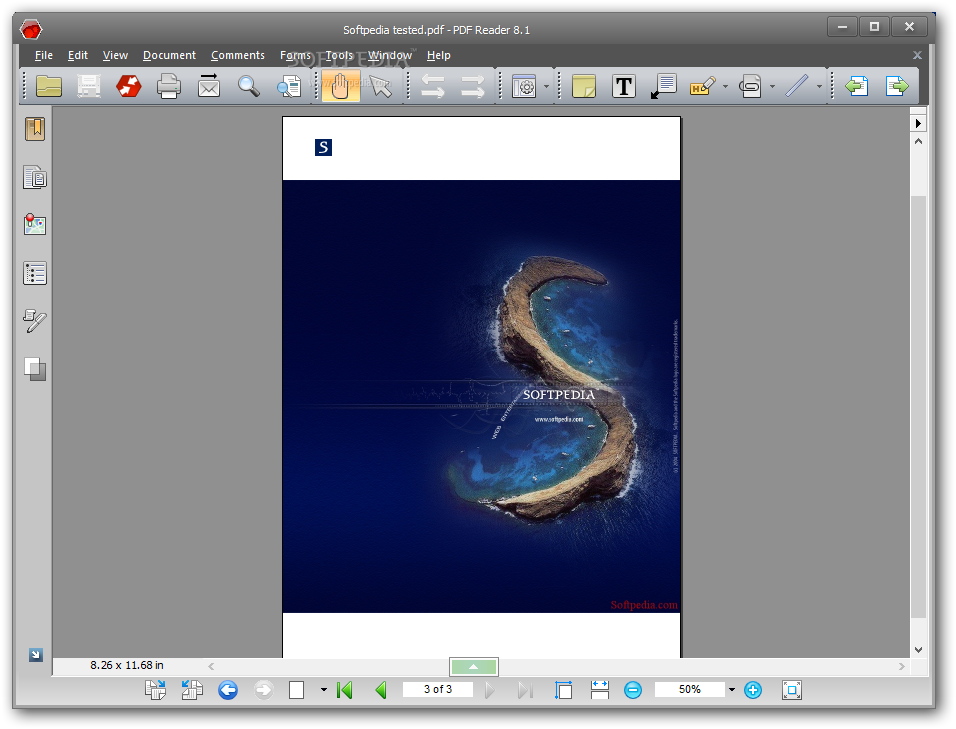Viewport: 956px width, 729px height.
Task: Go to the previous page
Action: click(x=381, y=690)
